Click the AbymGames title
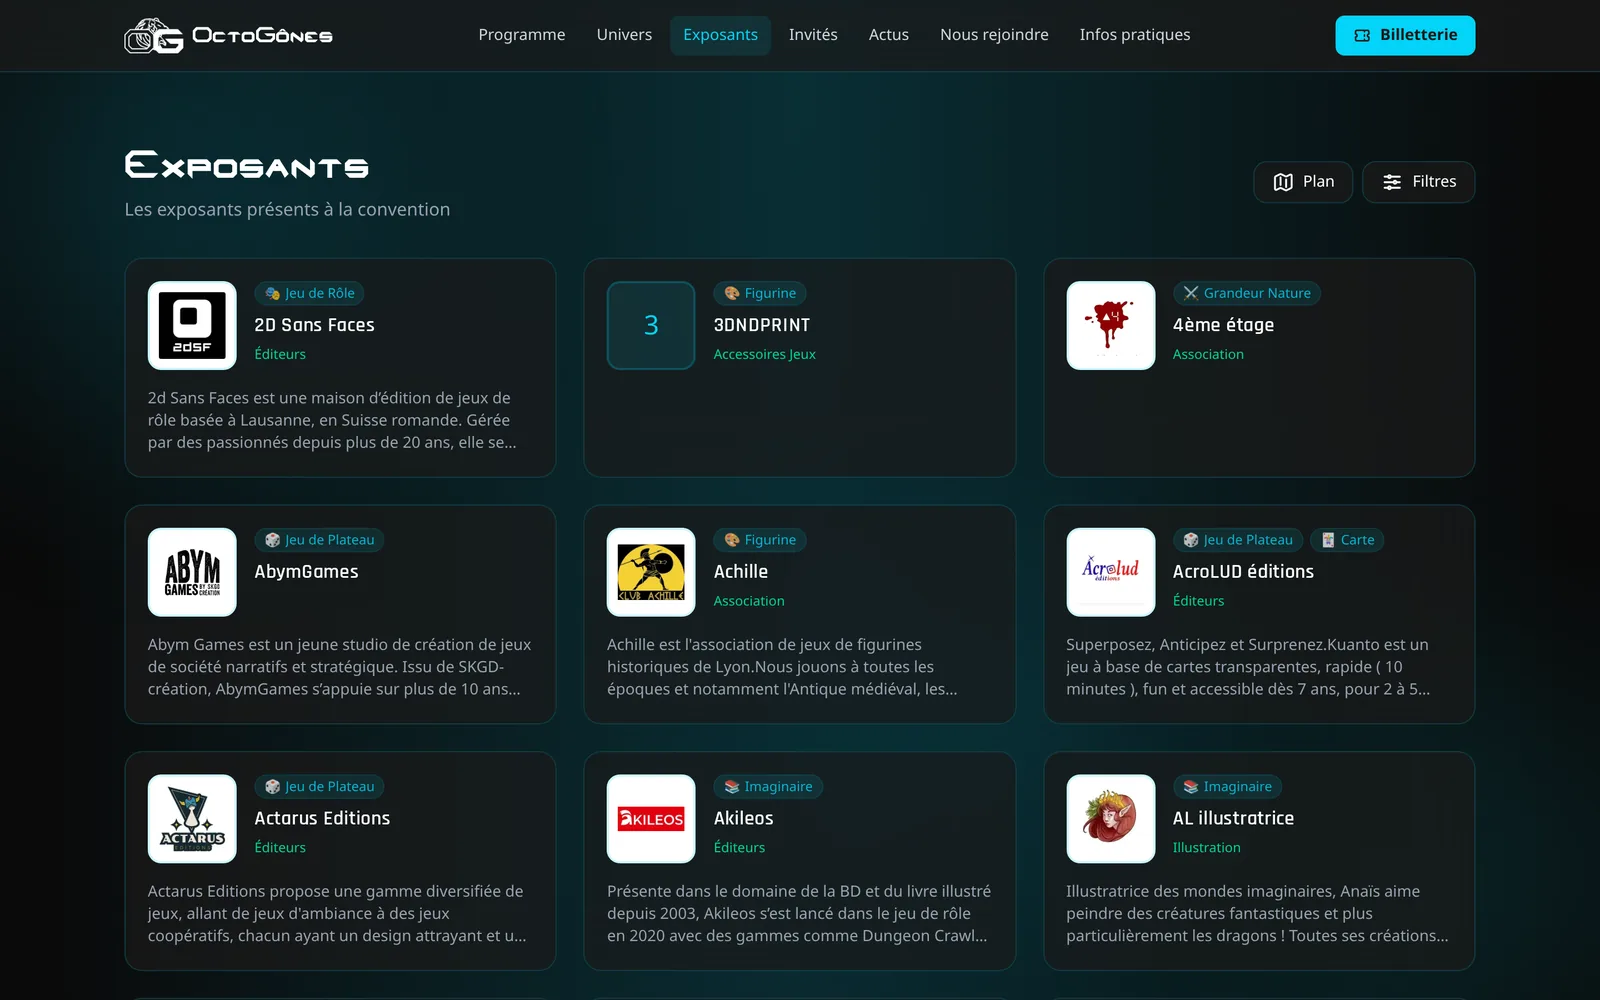Viewport: 1600px width, 1000px height. 306,572
